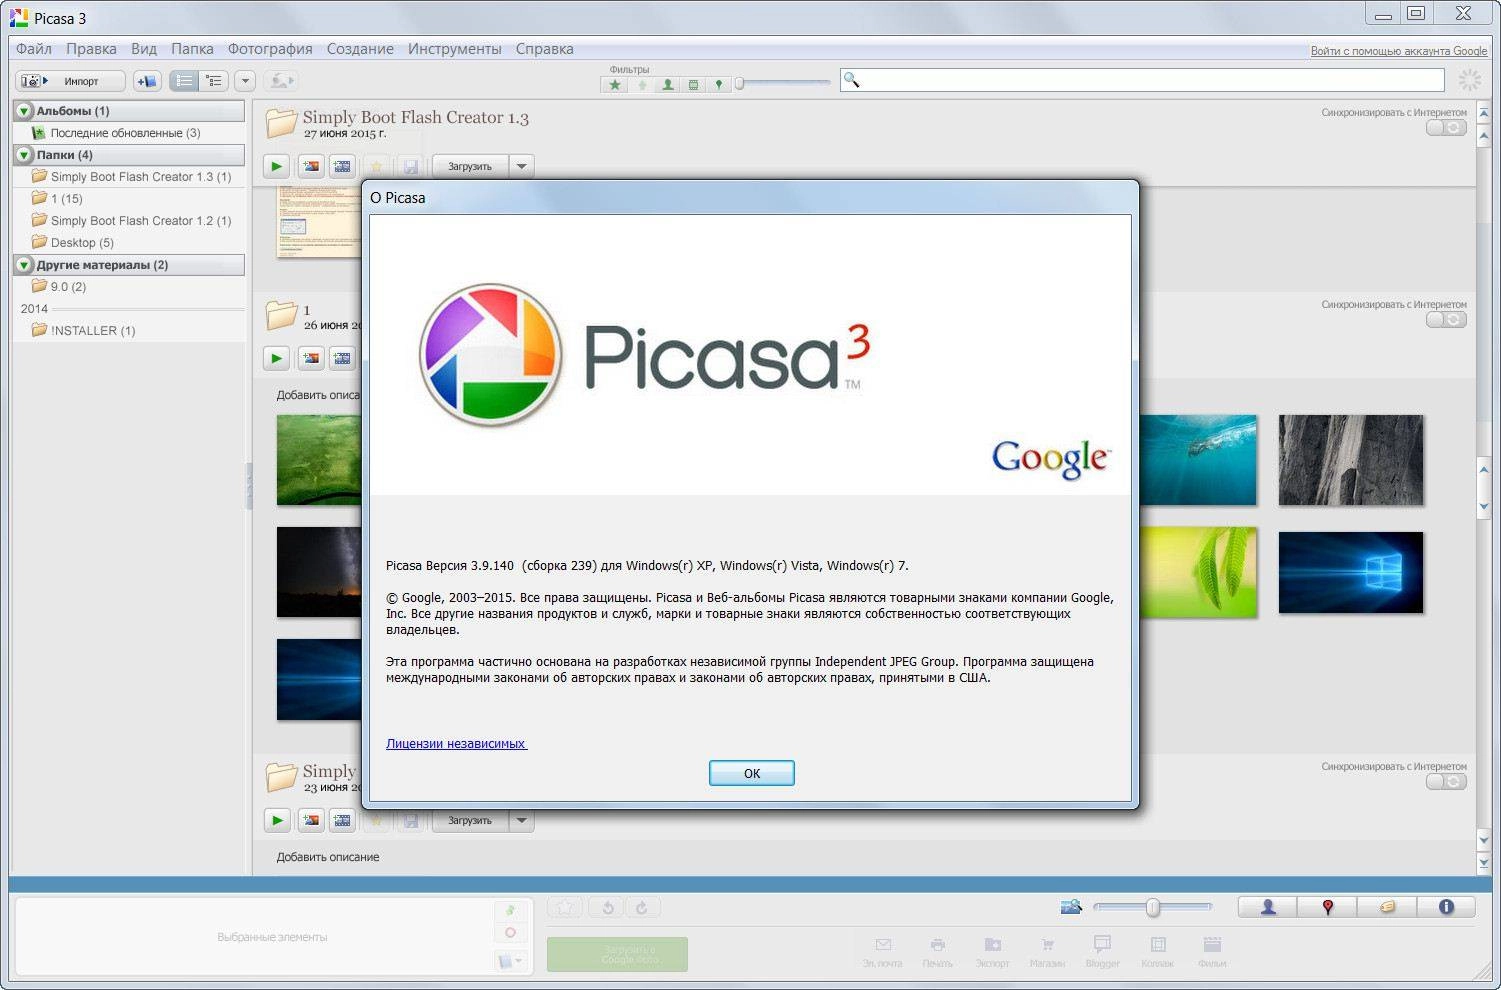Screen dimensions: 1501x990
Task: Create movie presentation for Simply Boot Flash Creator 1.3
Action: point(342,166)
